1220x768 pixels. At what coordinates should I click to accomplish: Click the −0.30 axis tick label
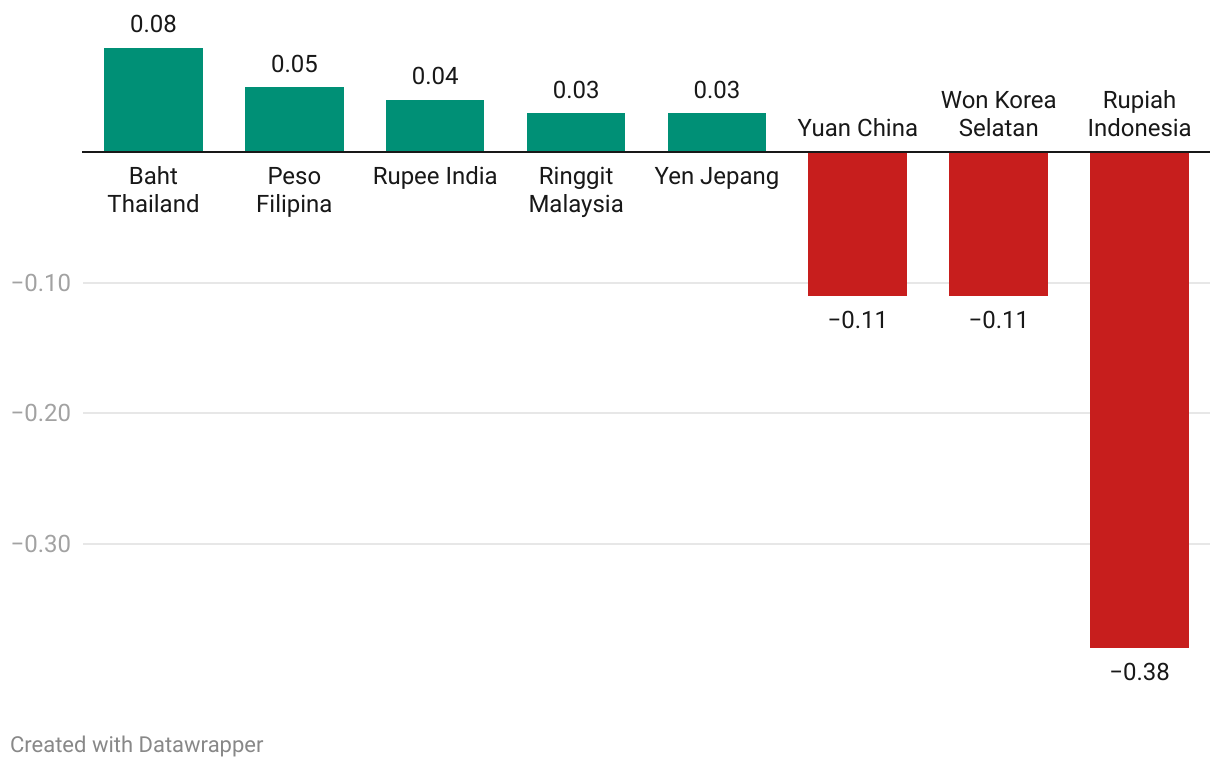[41, 544]
